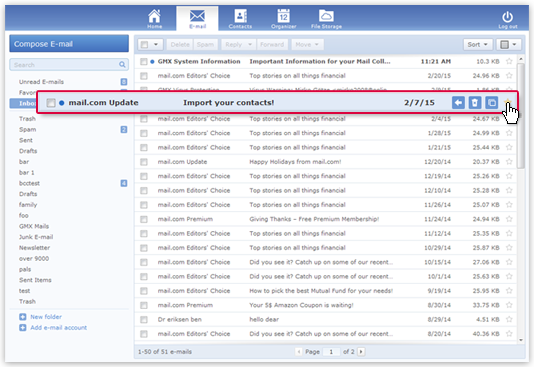
Task: Click the Forward toolbar button
Action: click(x=272, y=45)
